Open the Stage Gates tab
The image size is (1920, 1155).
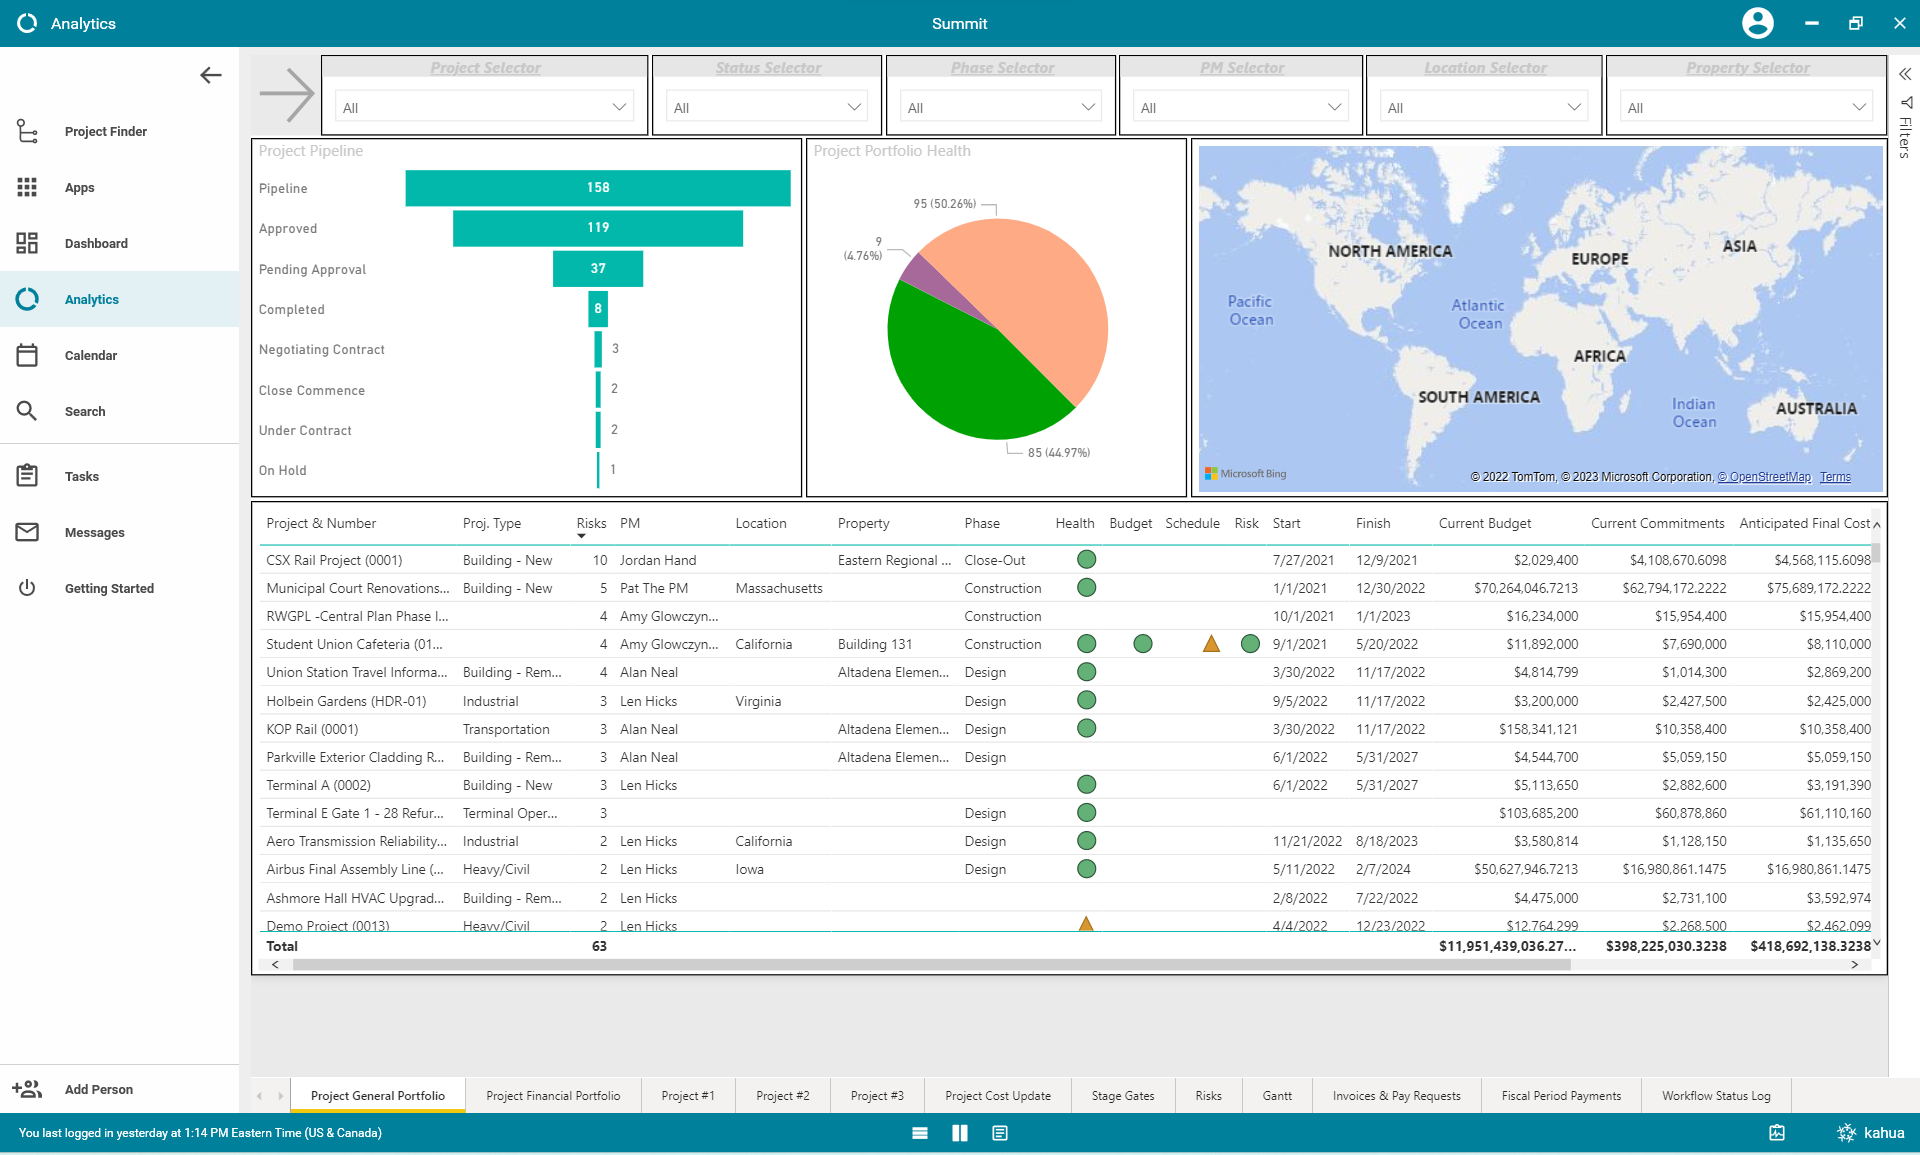click(x=1122, y=1096)
